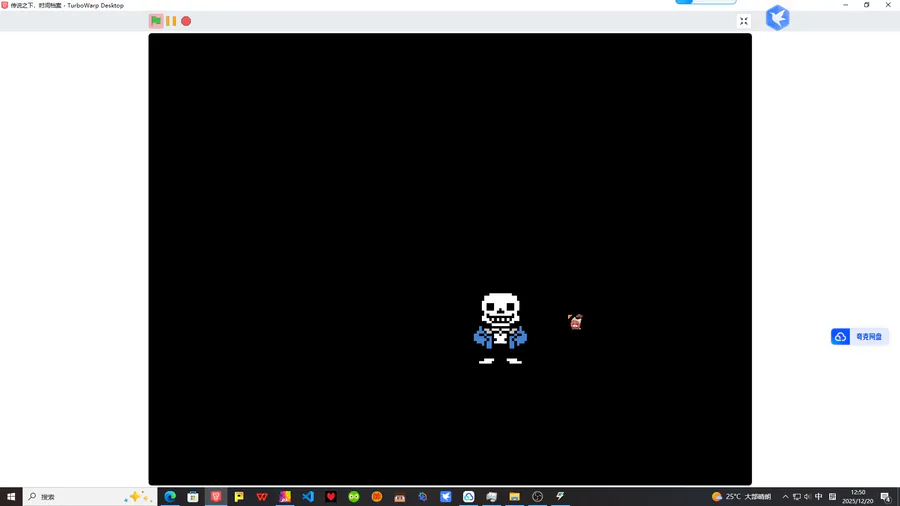Open the blue gear app in taskbar
The width and height of the screenshot is (900, 506).
point(422,496)
